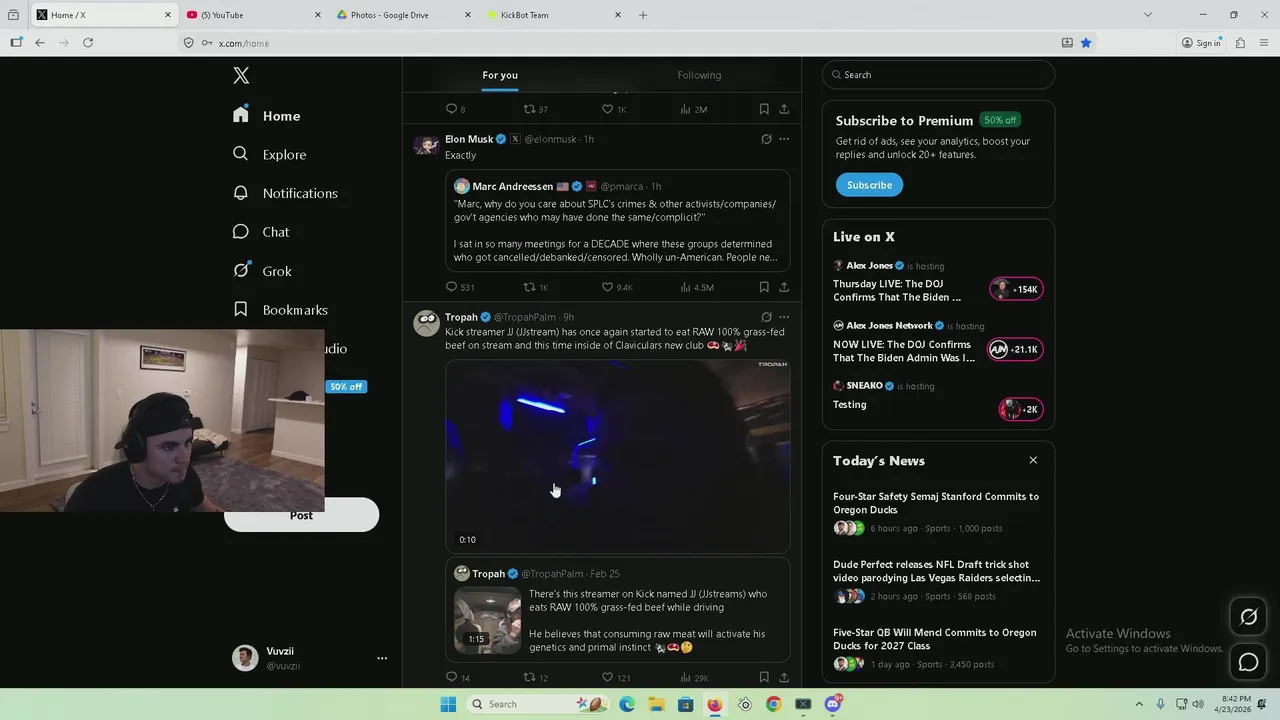Open the Explore search icon in sidebar

(241, 154)
